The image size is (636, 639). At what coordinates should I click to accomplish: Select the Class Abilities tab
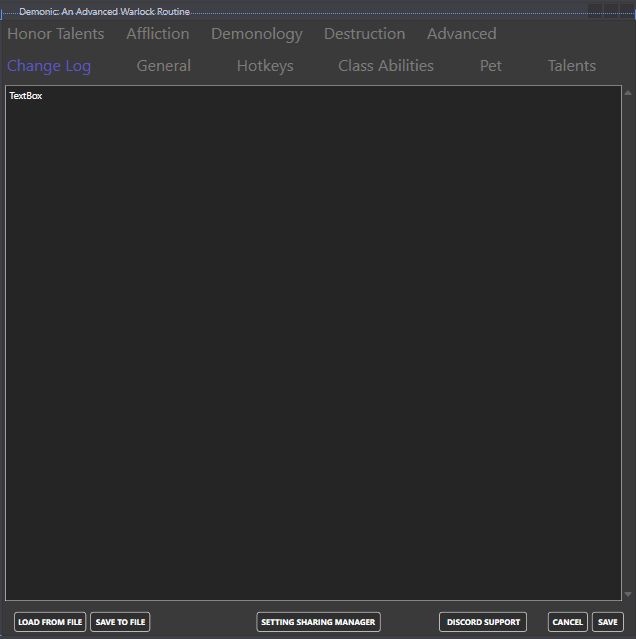(x=386, y=66)
